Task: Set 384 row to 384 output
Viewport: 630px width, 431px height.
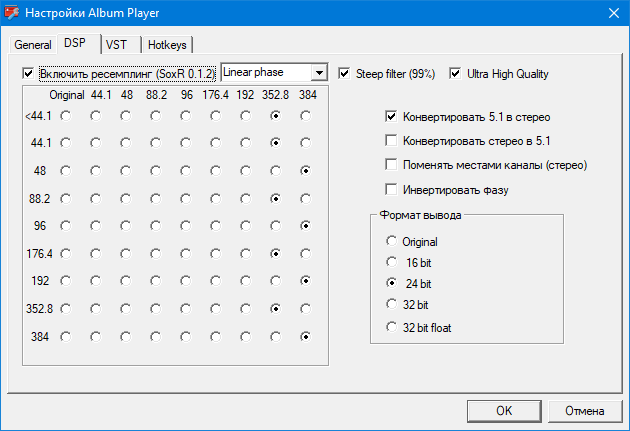Action: [305, 337]
